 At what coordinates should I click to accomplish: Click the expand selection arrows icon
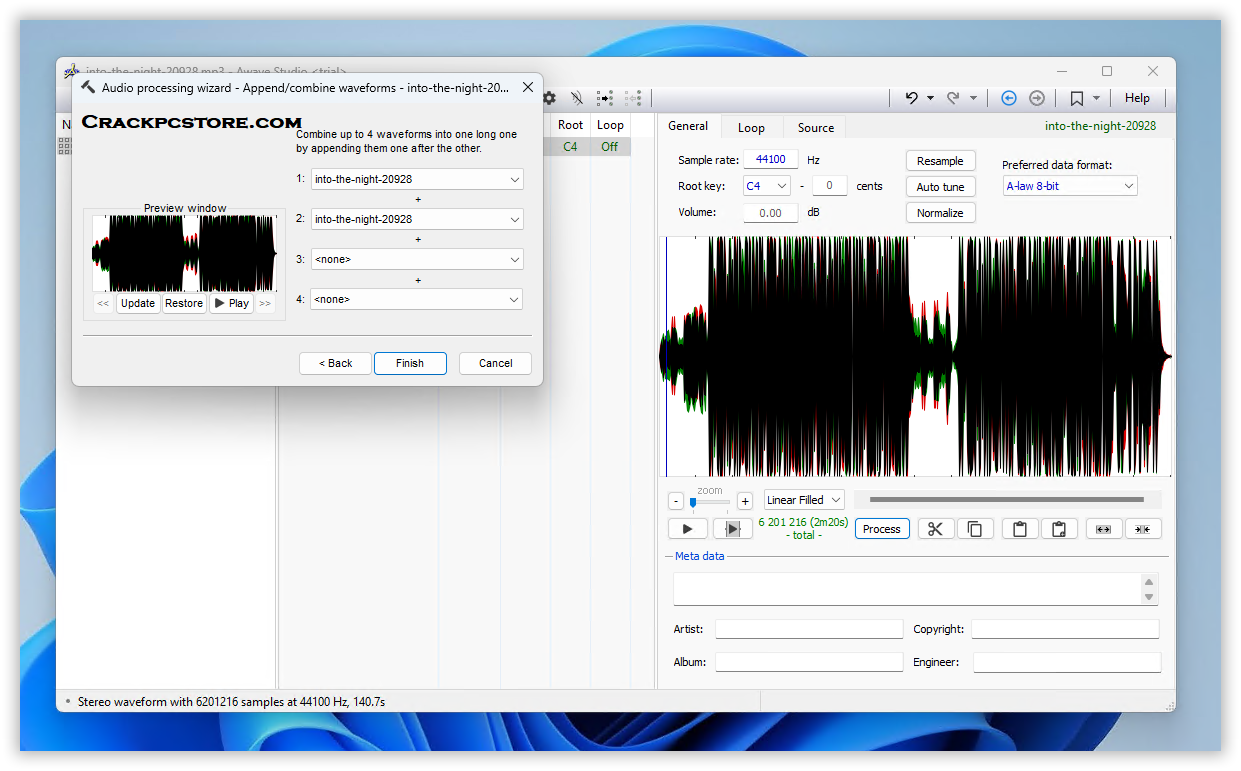click(1103, 529)
